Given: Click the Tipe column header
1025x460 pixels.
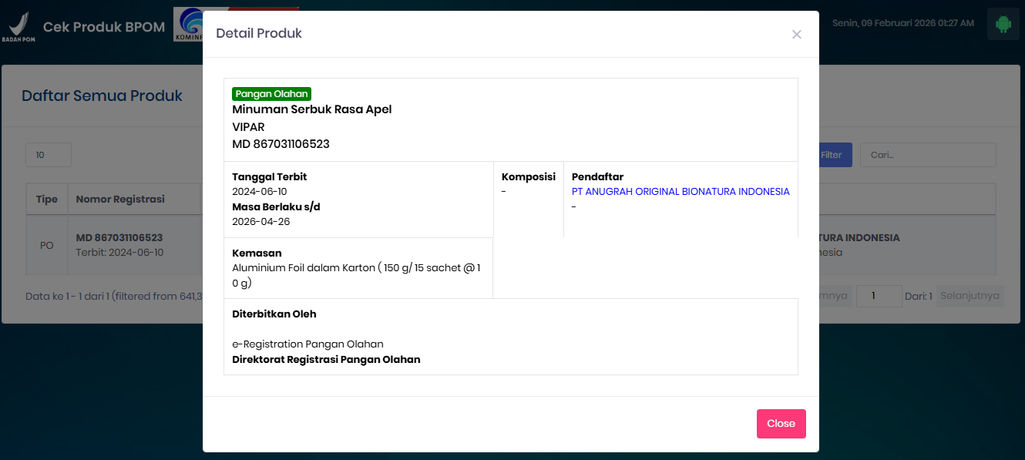Looking at the screenshot, I should 47,199.
